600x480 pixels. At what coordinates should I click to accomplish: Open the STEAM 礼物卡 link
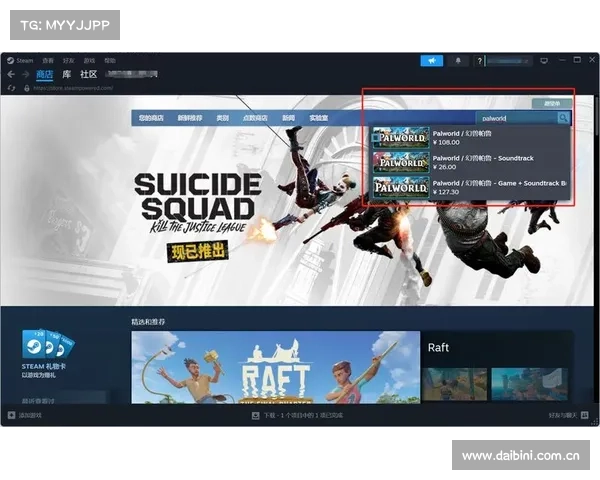pos(44,366)
